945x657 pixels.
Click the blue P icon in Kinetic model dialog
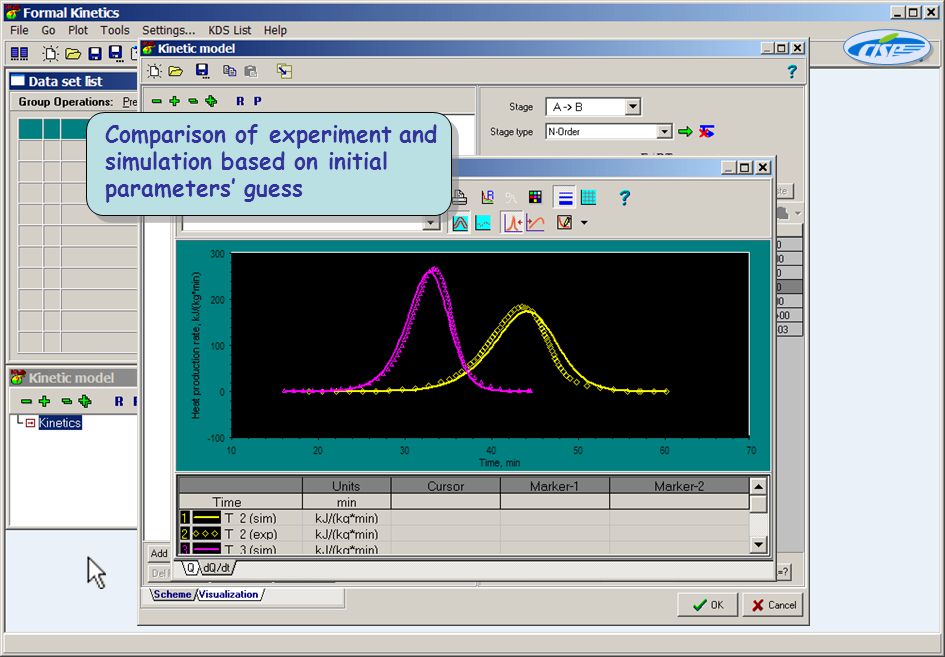click(257, 101)
